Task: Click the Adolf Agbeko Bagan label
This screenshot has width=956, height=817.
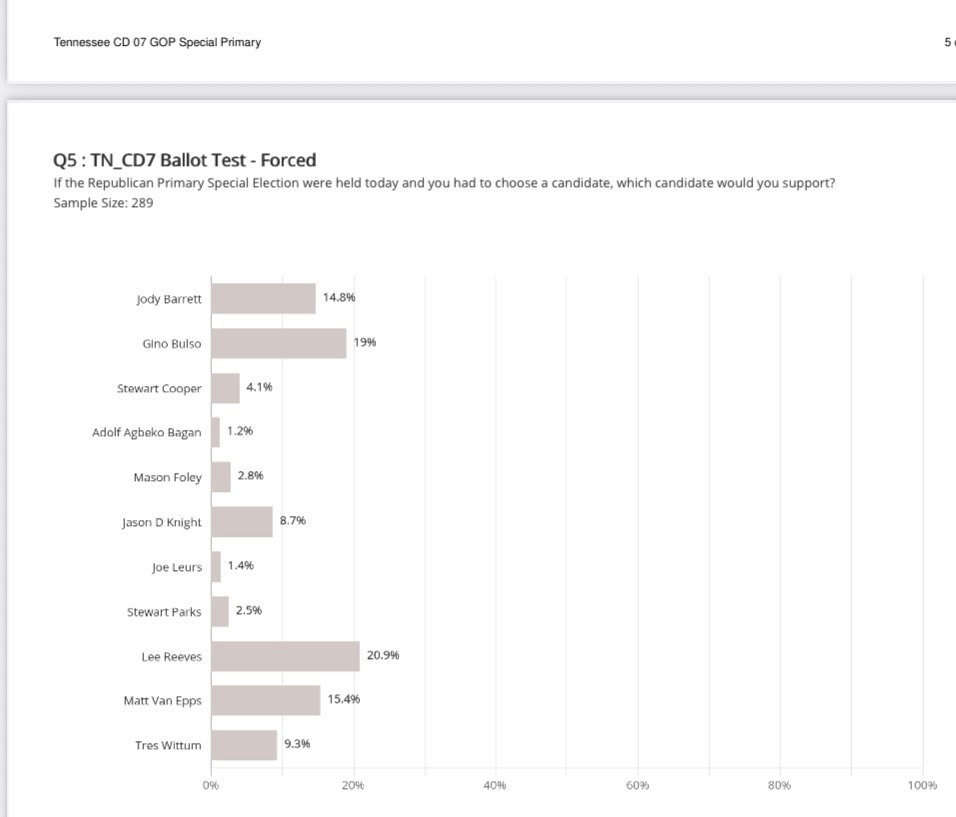Action: pyautogui.click(x=146, y=433)
